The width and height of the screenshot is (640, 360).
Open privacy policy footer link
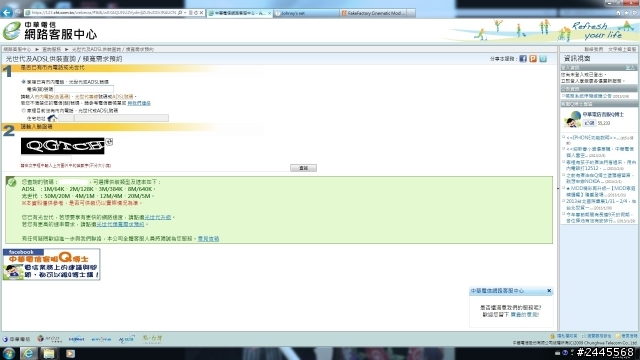(x=567, y=336)
